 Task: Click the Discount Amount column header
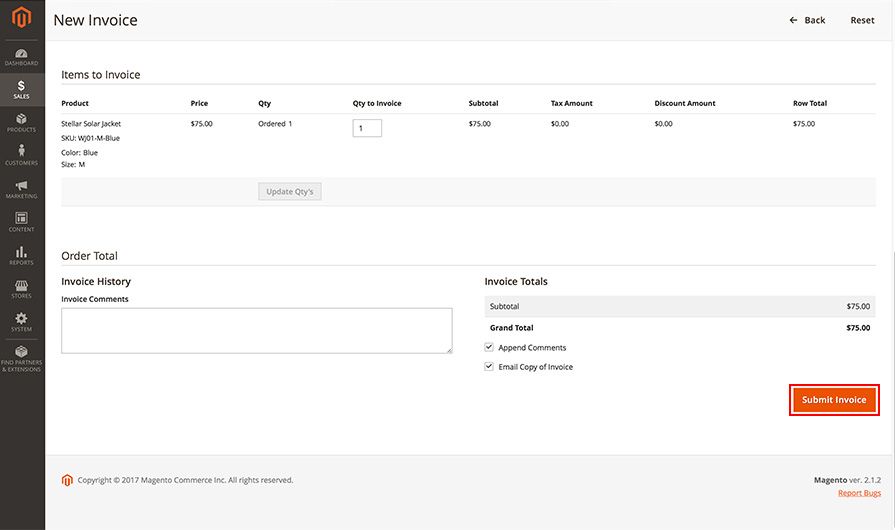(x=685, y=103)
